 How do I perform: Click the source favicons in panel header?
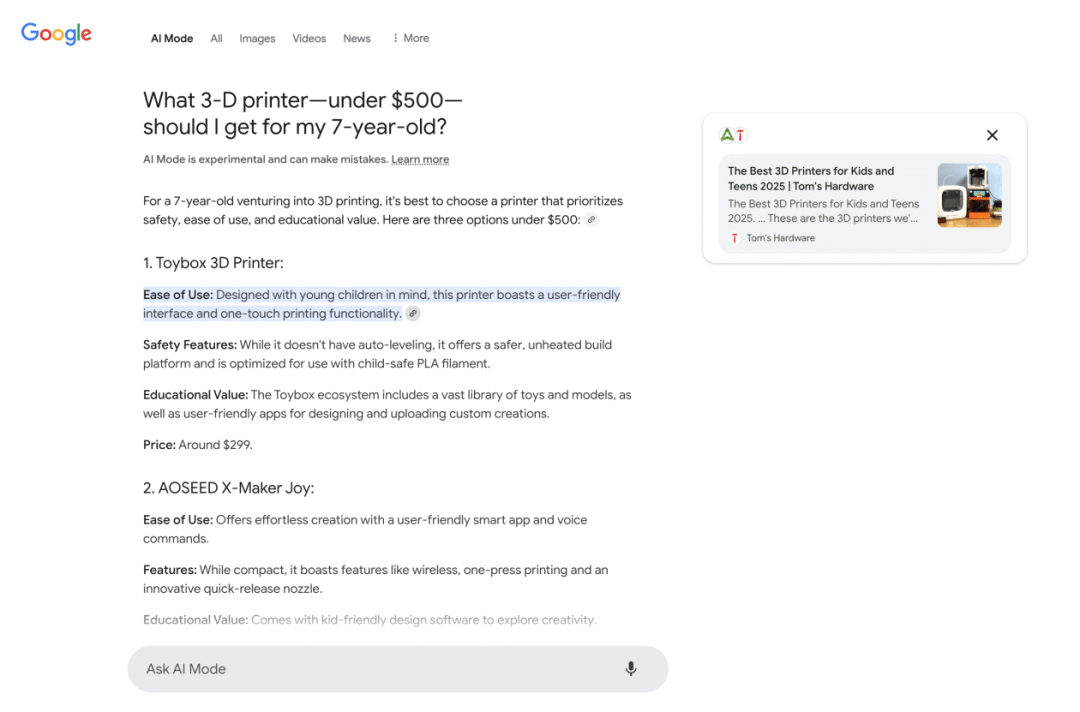click(x=733, y=135)
